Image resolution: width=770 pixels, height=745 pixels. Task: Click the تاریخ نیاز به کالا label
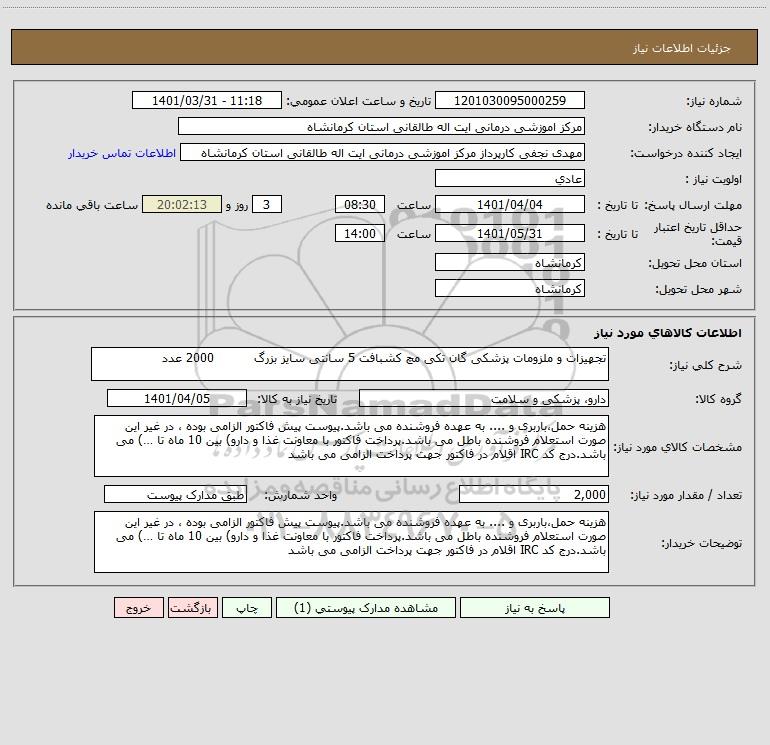pos(298,399)
